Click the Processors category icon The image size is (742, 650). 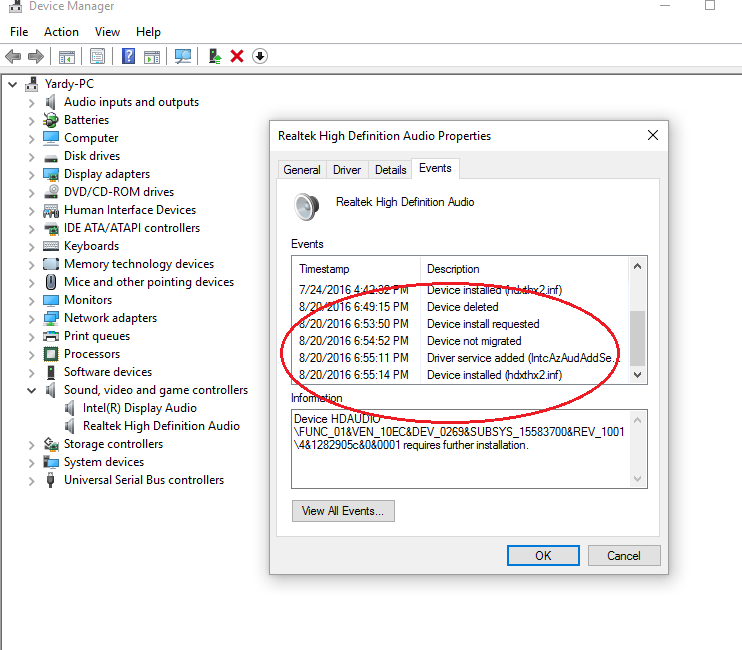tap(51, 354)
